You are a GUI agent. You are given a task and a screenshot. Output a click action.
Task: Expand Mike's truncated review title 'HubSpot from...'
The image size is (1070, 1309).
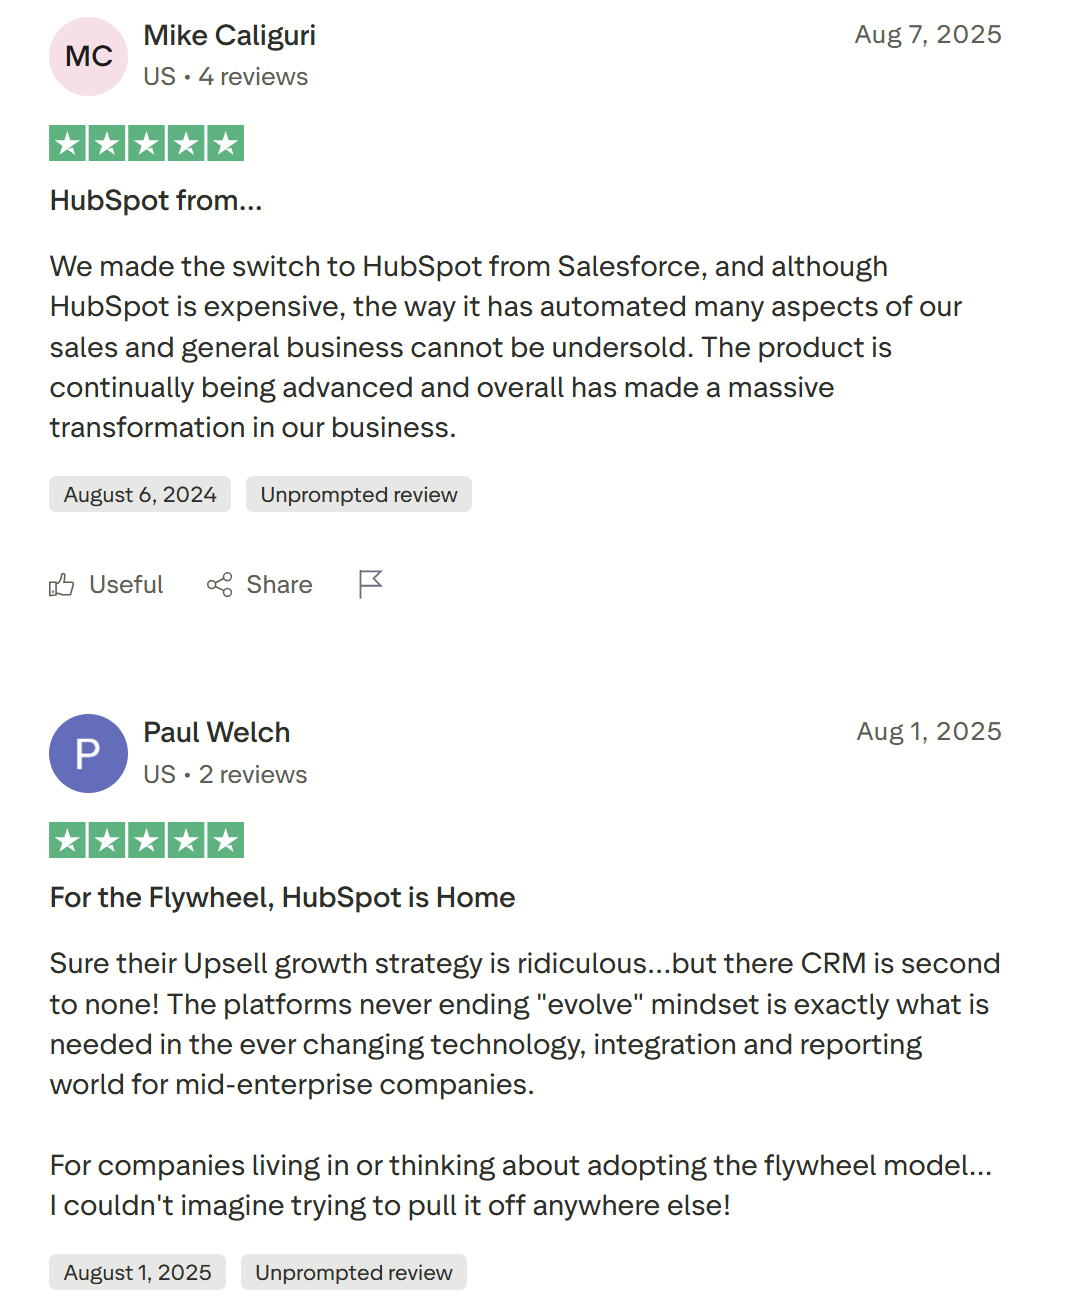click(x=155, y=200)
